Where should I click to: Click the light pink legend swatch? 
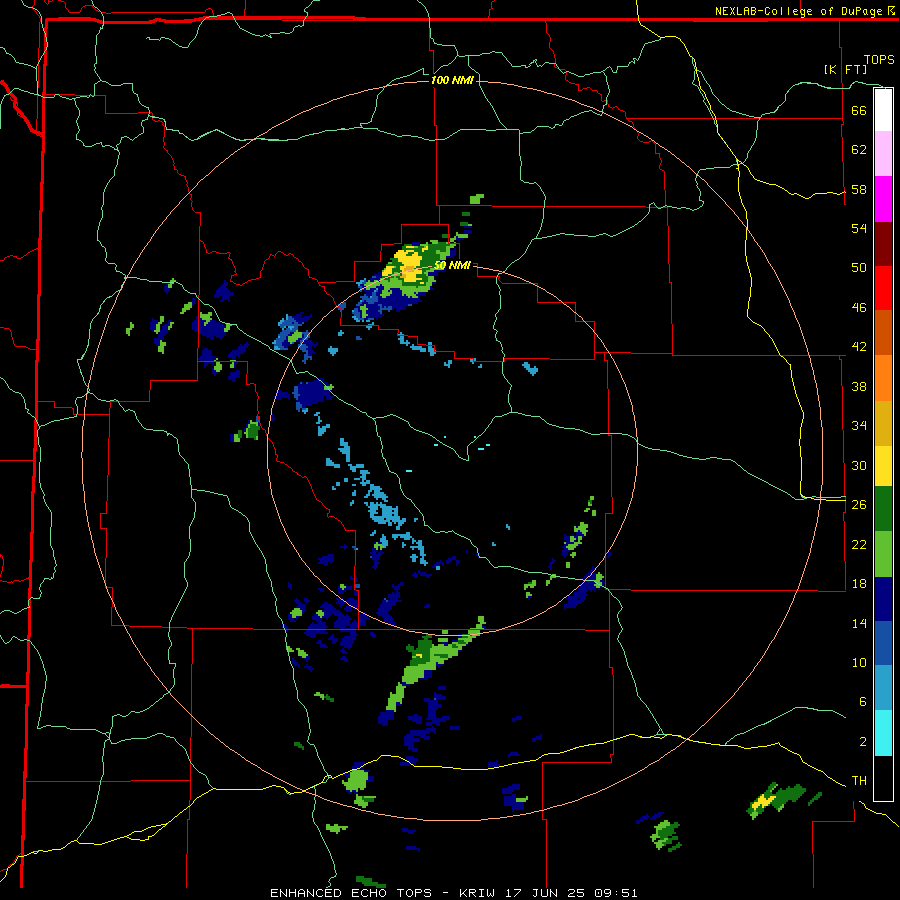click(x=883, y=154)
